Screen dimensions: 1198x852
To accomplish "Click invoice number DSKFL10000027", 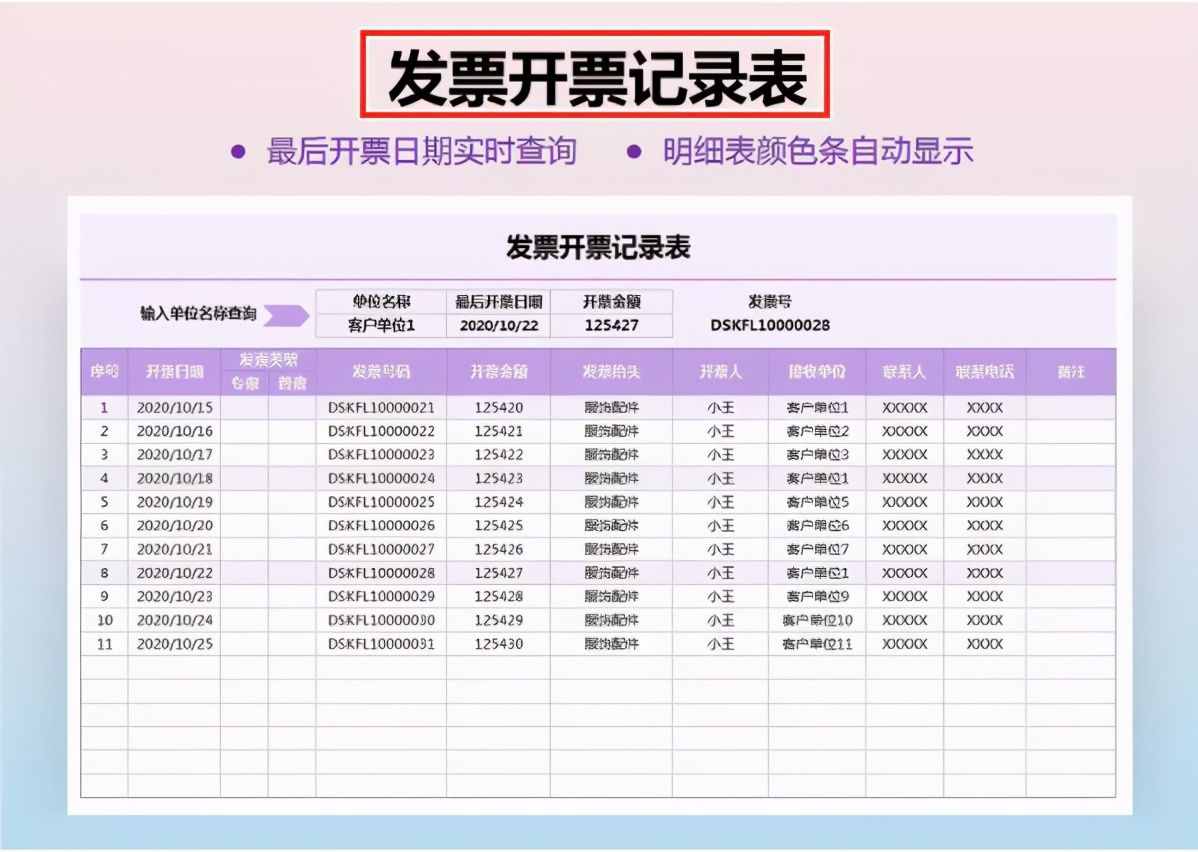I will coord(381,550).
